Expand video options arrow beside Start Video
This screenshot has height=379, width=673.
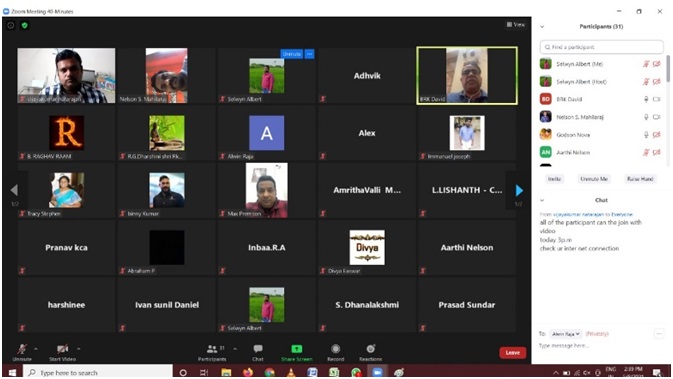(x=79, y=349)
